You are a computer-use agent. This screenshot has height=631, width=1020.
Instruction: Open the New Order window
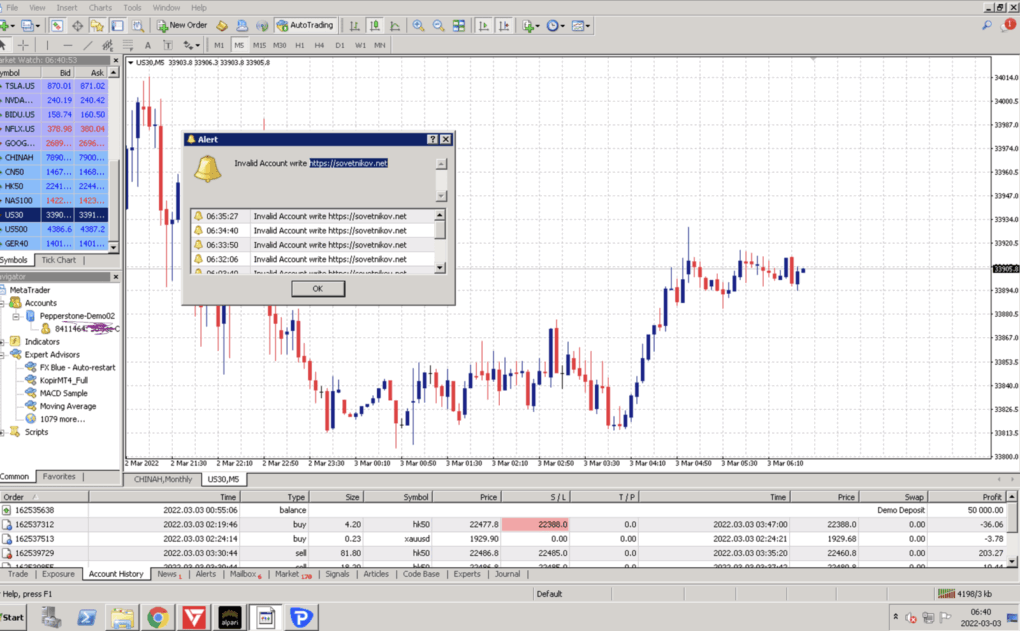click(181, 25)
